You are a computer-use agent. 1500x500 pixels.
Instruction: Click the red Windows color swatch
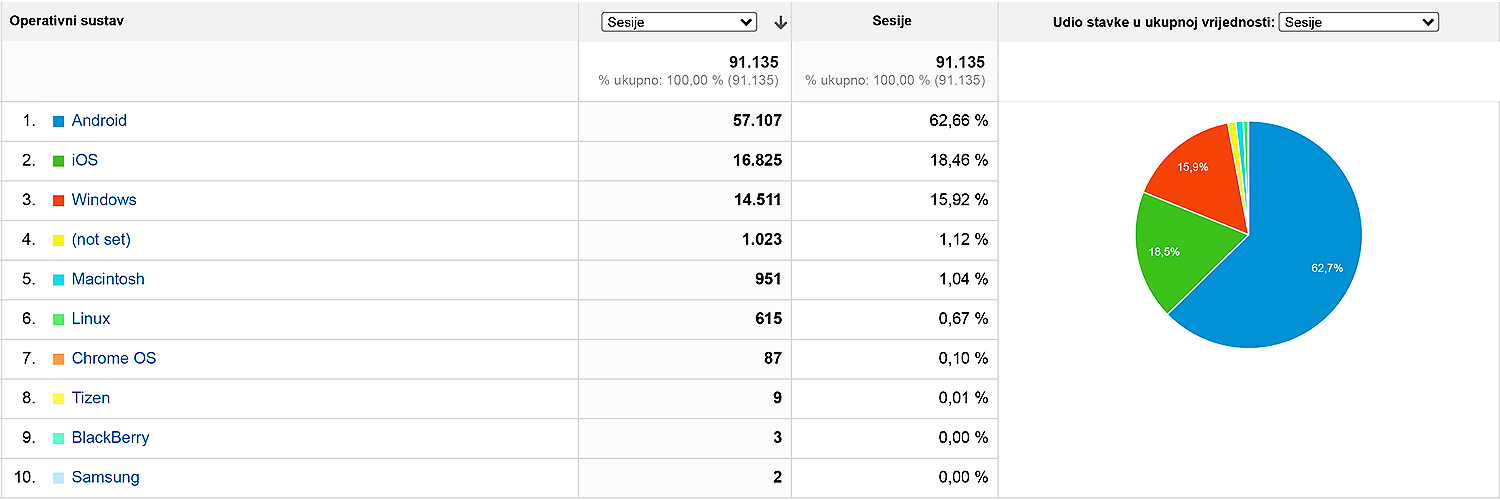(x=59, y=200)
